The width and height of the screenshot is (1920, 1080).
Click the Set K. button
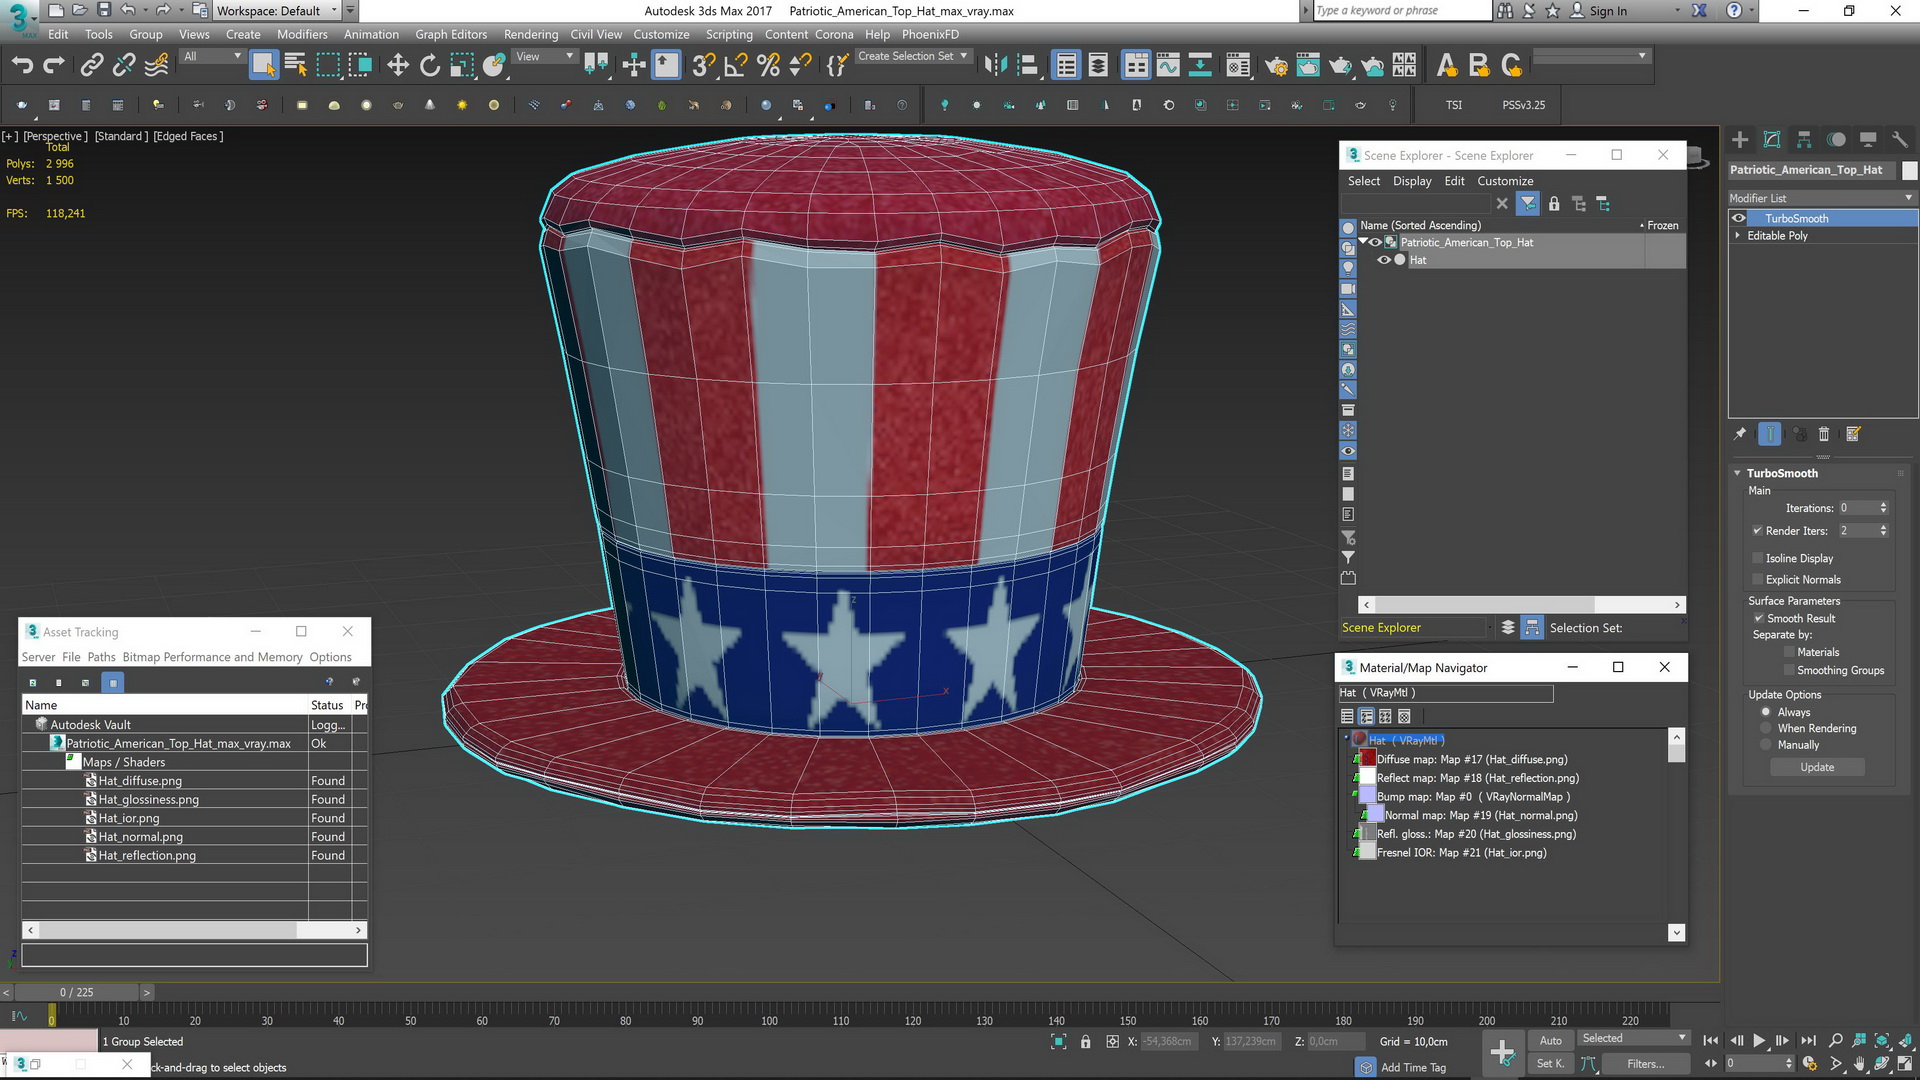(1550, 1063)
